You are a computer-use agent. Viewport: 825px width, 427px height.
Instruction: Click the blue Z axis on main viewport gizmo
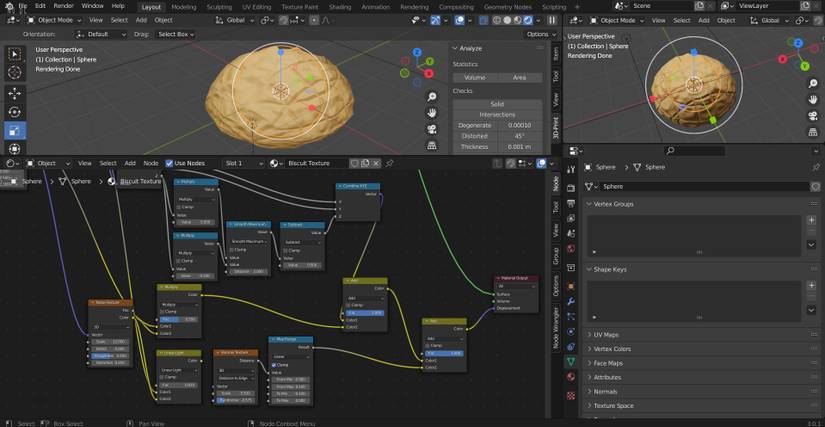(417, 52)
